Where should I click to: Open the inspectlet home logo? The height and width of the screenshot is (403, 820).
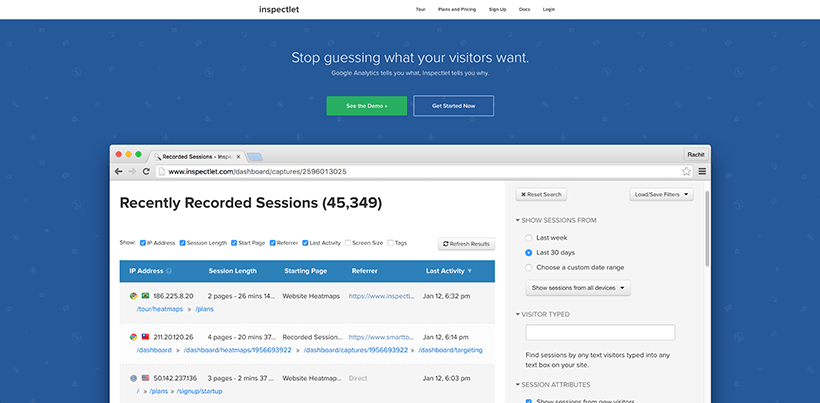tap(279, 9)
